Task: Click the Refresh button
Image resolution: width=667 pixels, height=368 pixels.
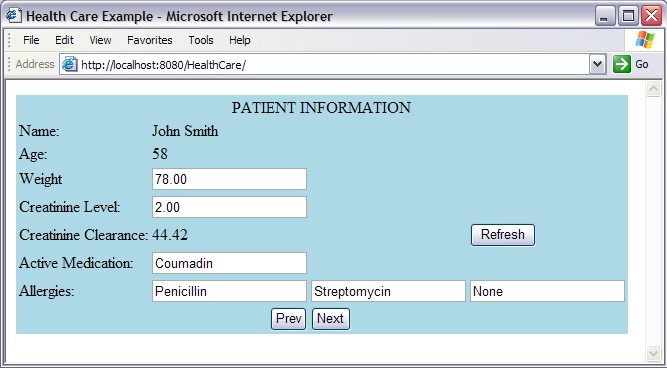Action: point(503,235)
